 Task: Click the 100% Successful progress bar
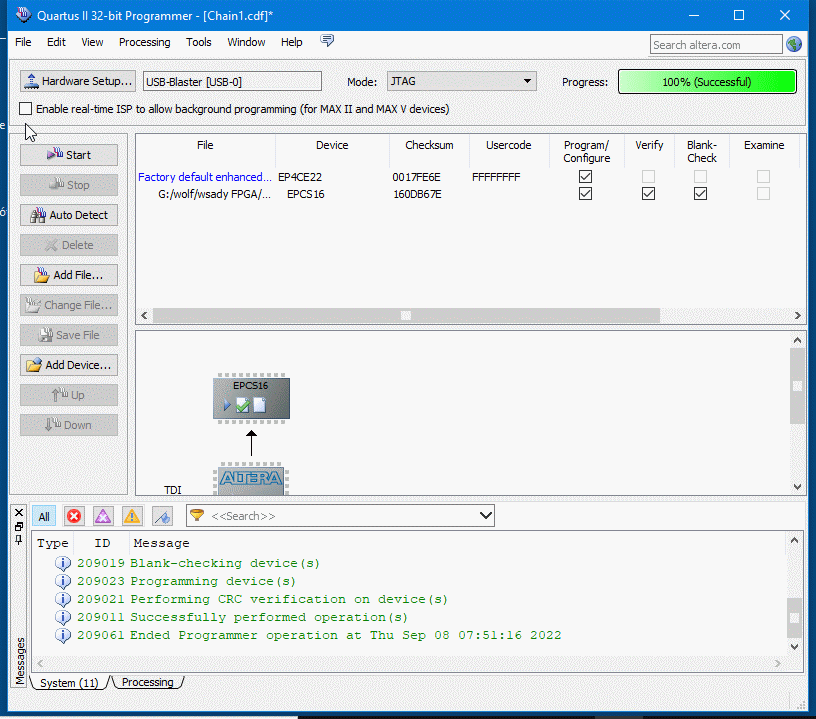click(x=706, y=82)
